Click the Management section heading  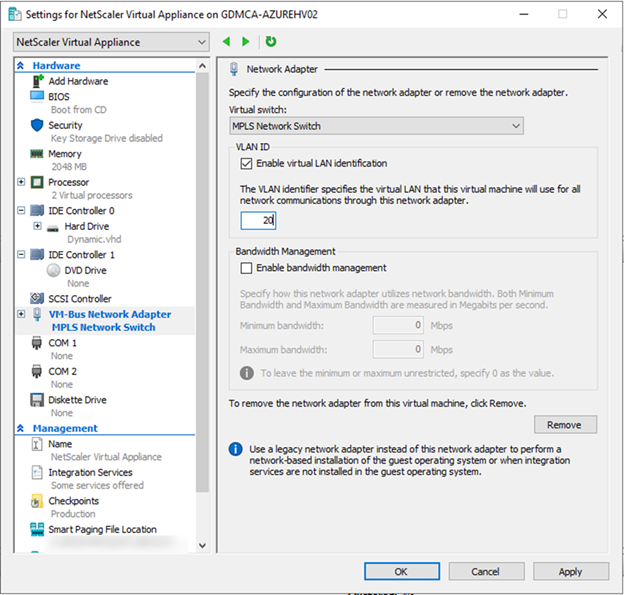pyautogui.click(x=65, y=428)
